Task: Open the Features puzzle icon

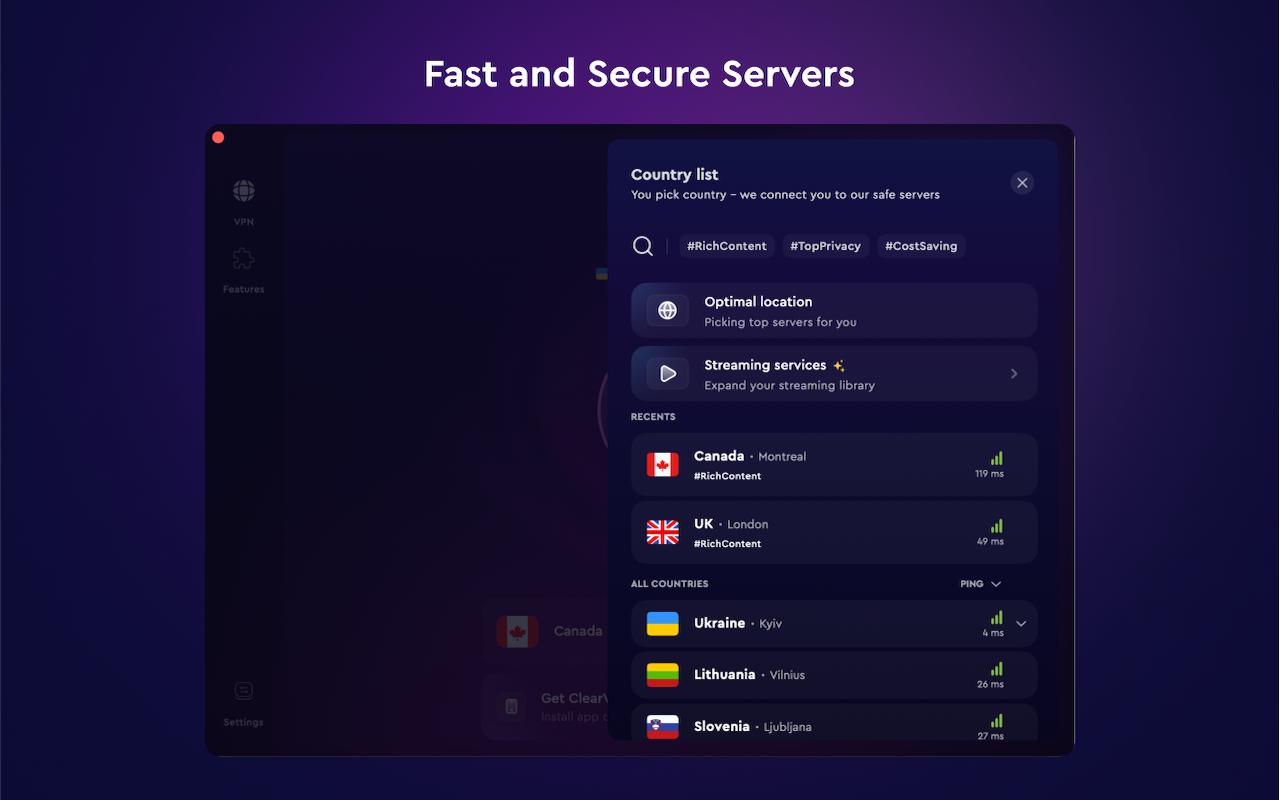Action: [x=243, y=260]
